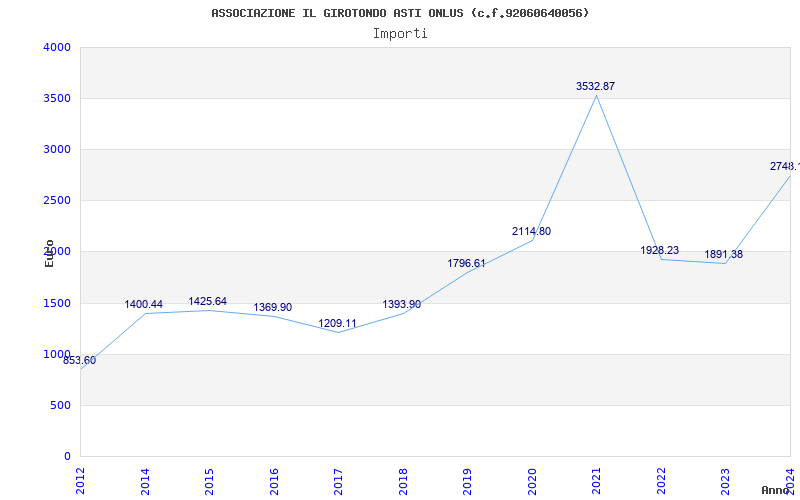Click the 2018 x-axis year label
Image resolution: width=800 pixels, height=500 pixels.
[x=403, y=481]
